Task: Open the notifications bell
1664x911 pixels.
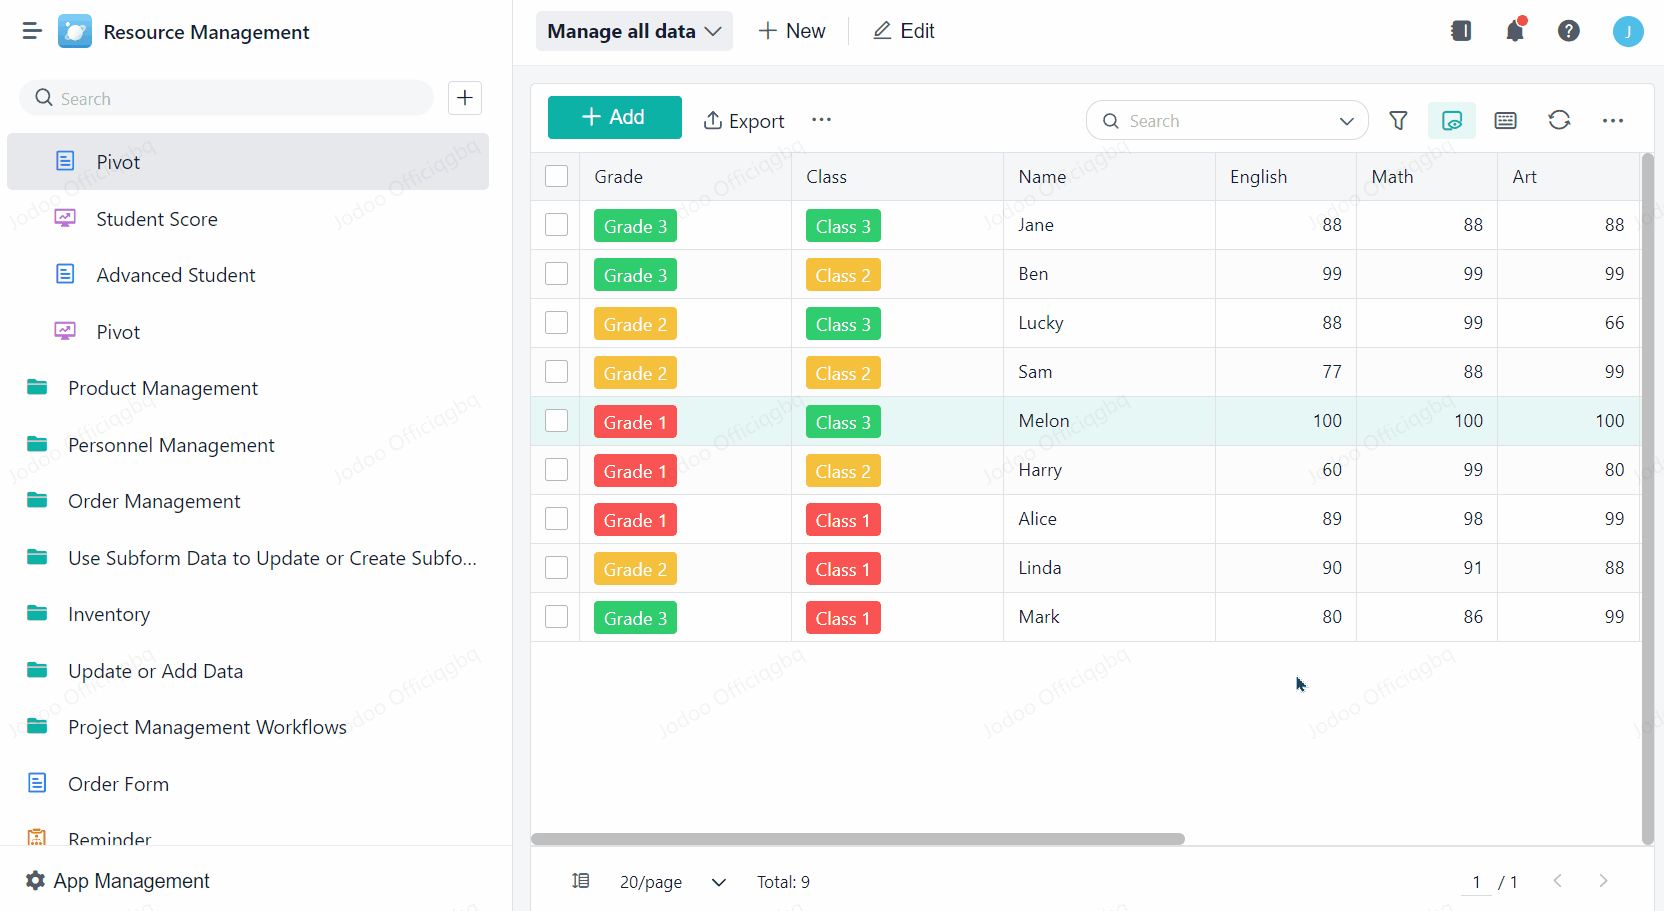Action: 1515,31
